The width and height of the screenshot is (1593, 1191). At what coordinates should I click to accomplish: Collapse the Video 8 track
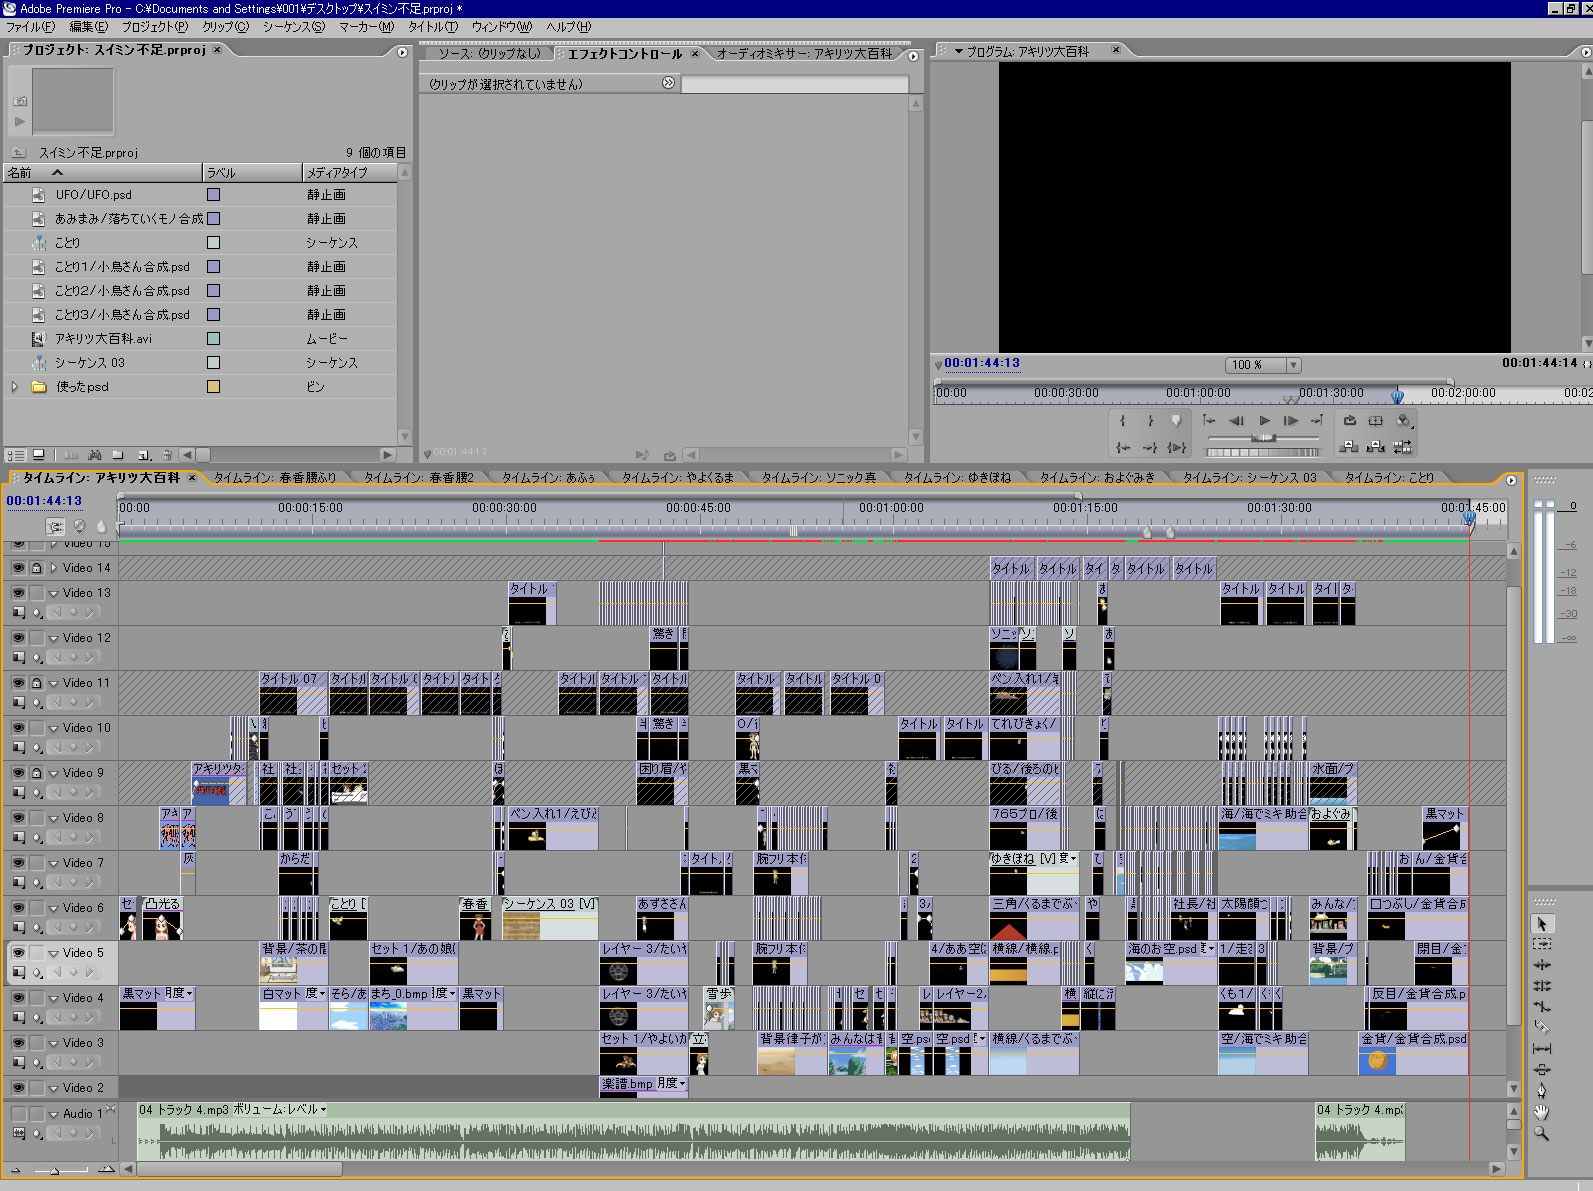(x=54, y=818)
